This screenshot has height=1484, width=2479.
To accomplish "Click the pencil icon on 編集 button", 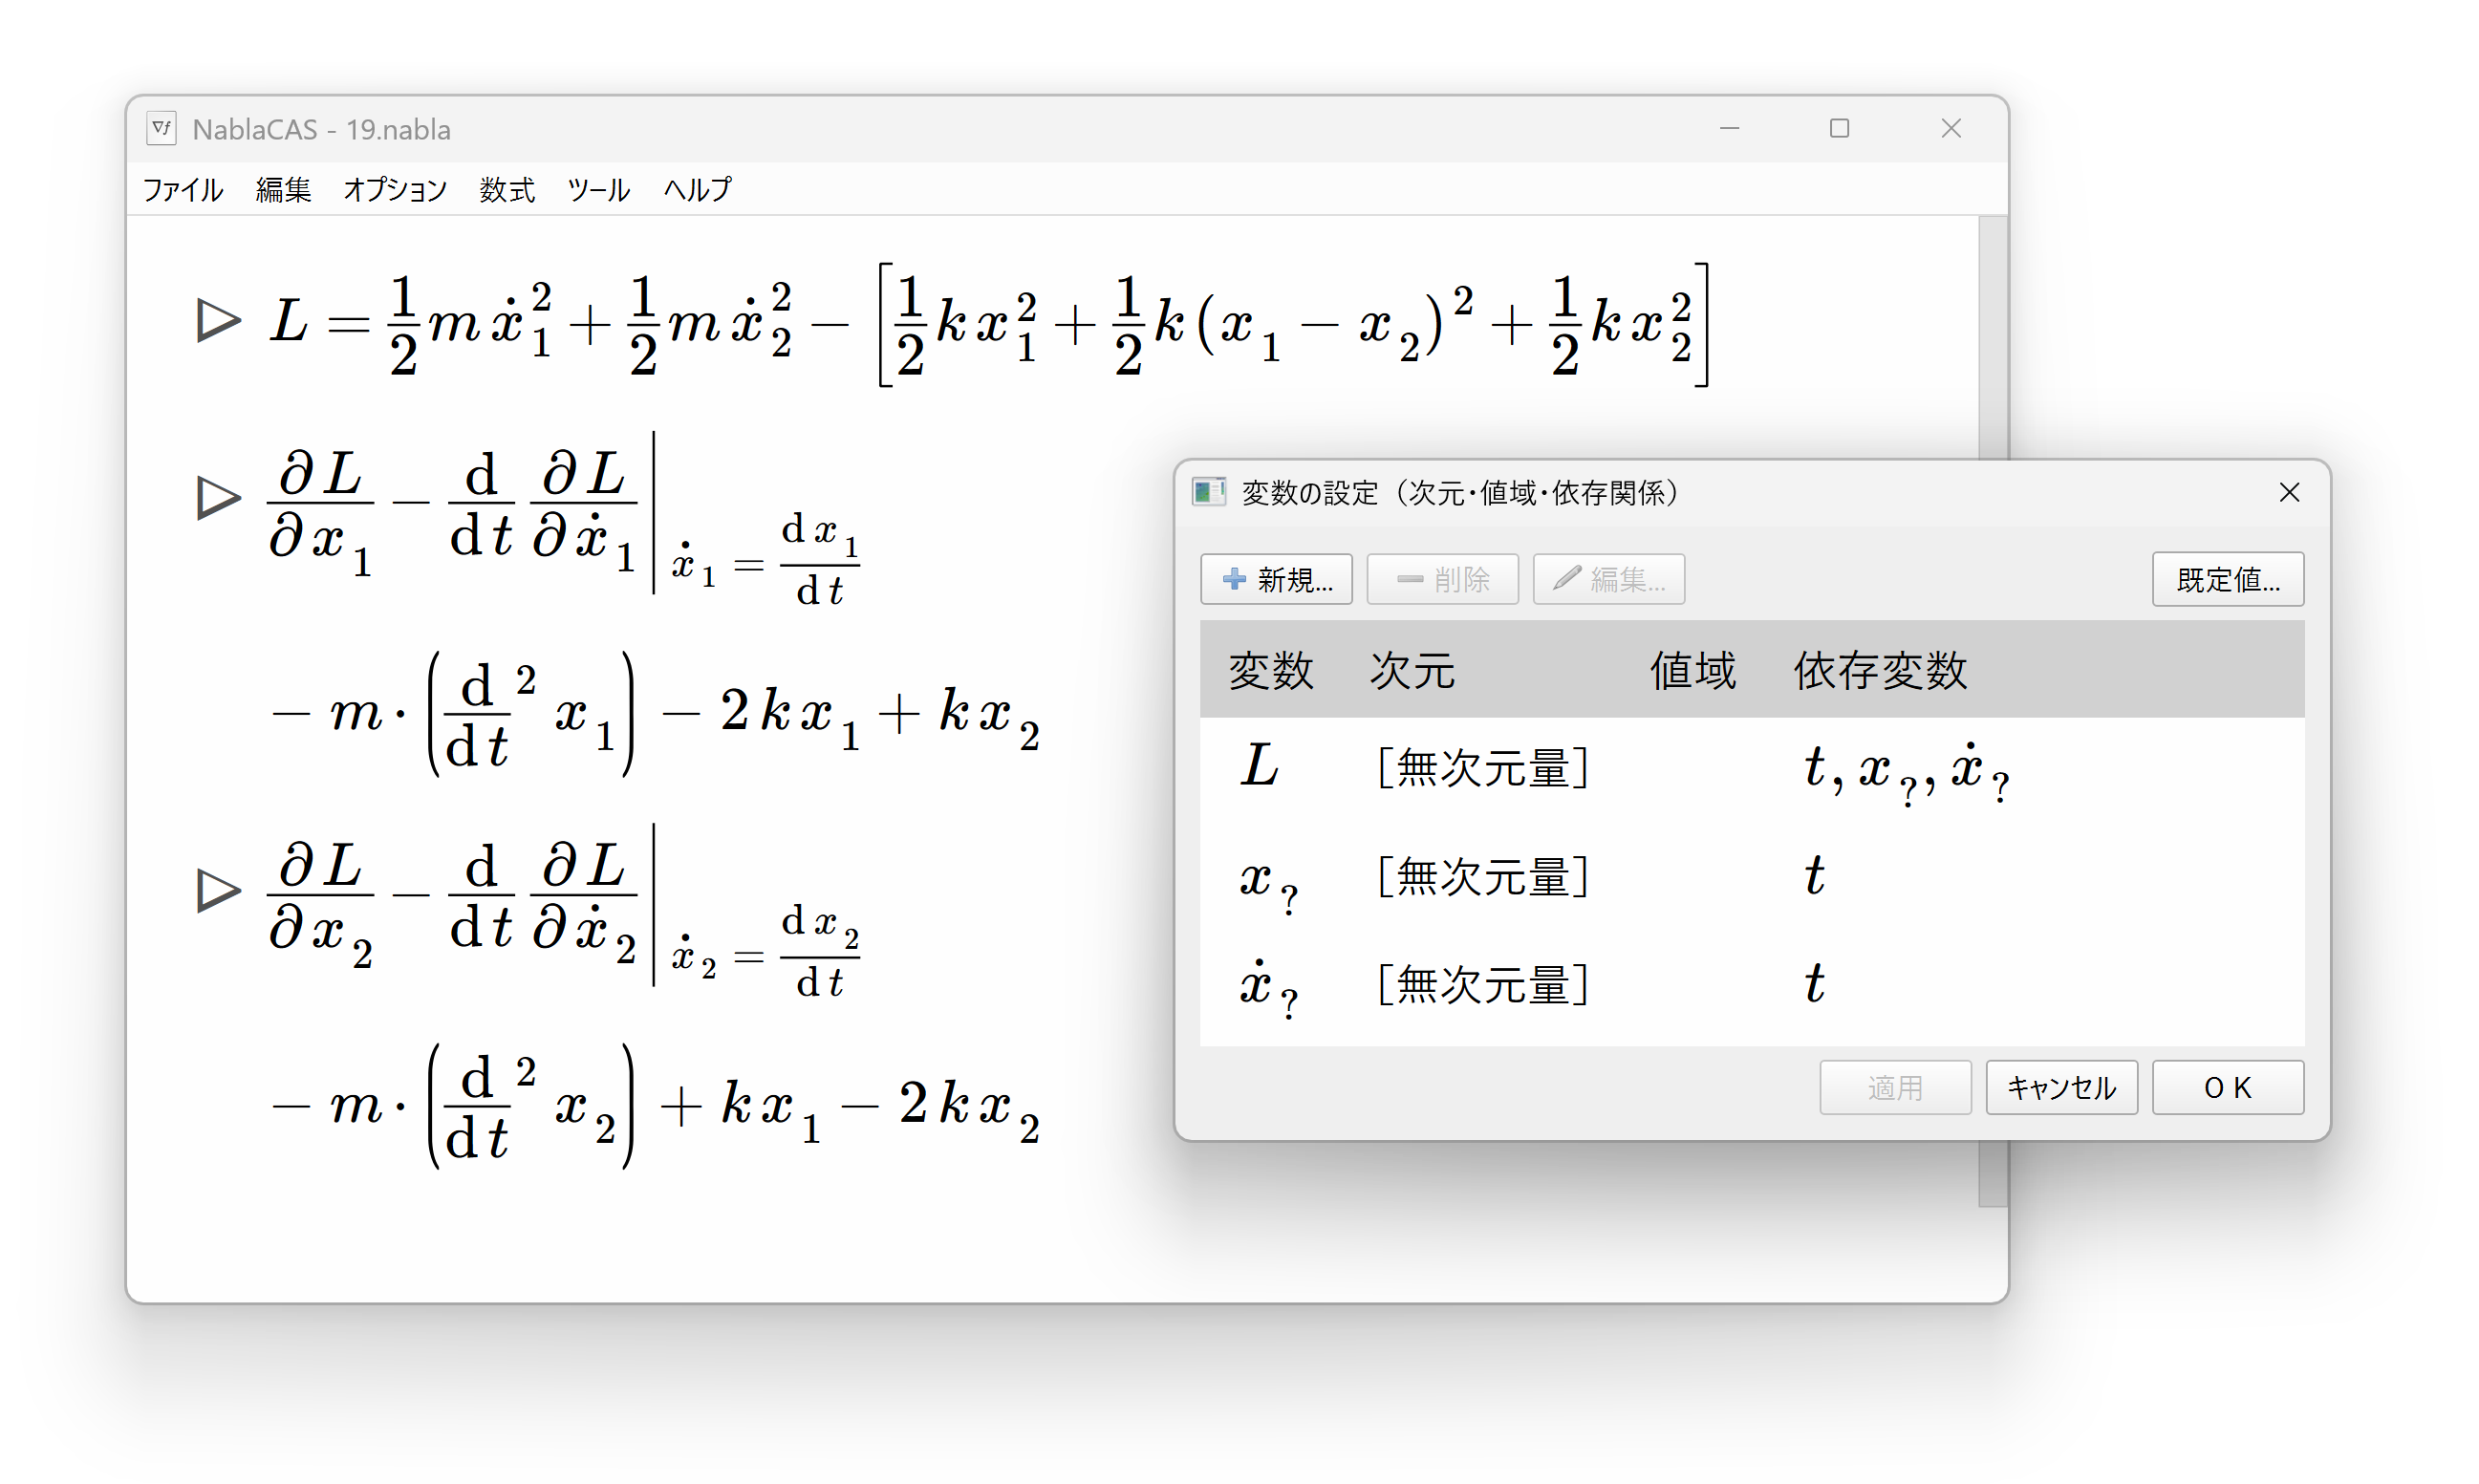I will 1566,579.
